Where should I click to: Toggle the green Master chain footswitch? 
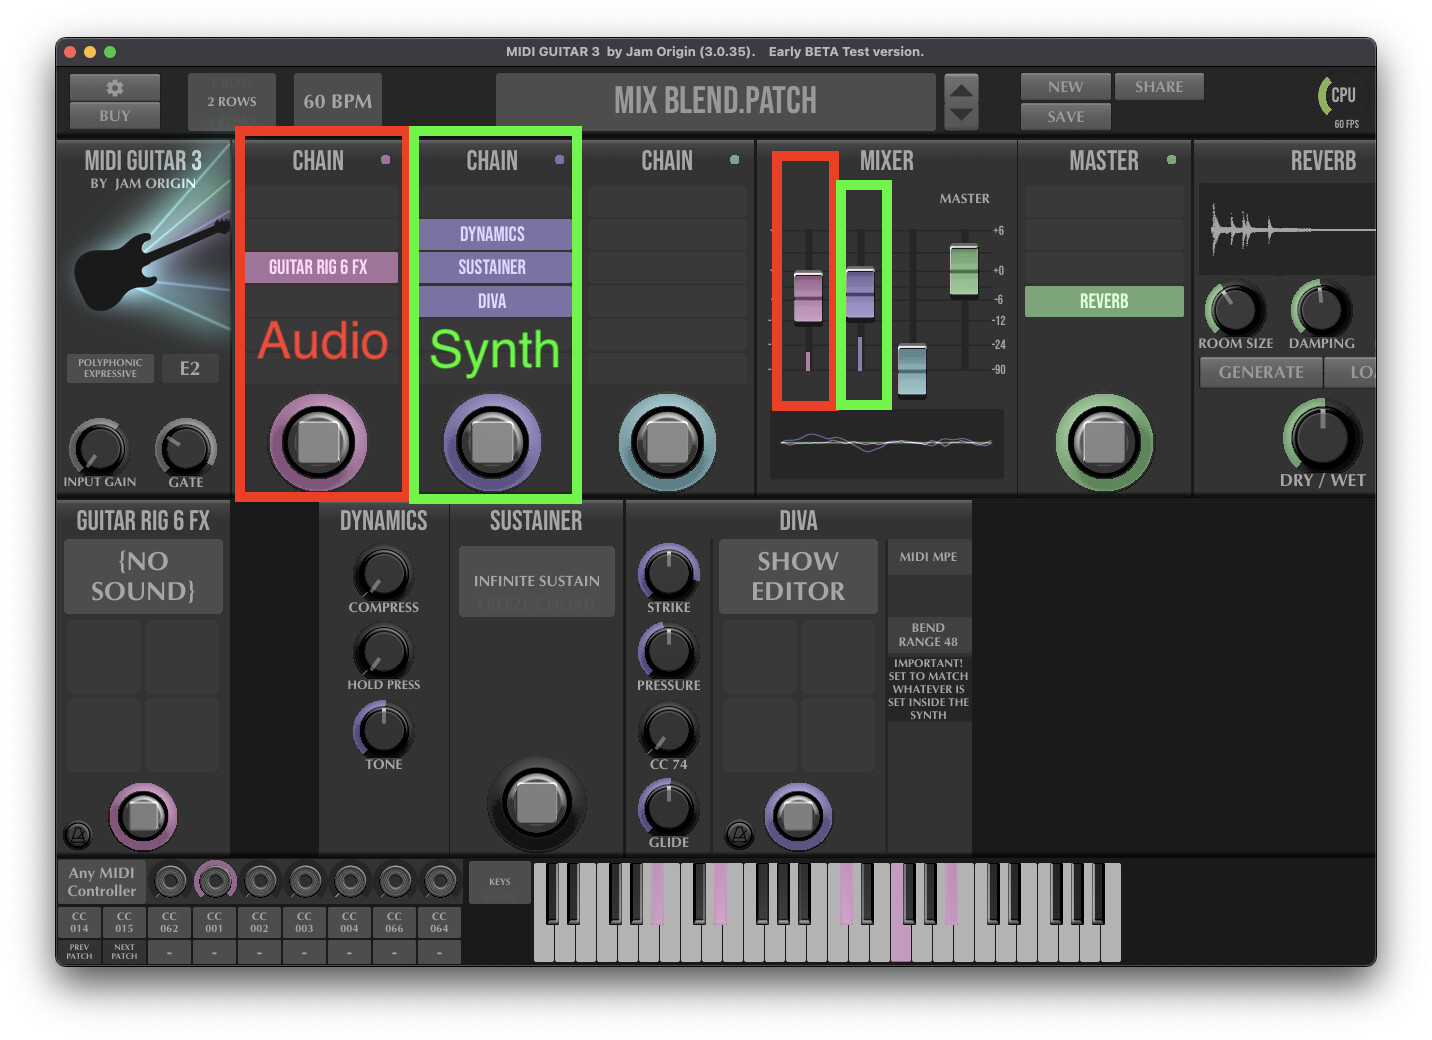coord(1103,441)
